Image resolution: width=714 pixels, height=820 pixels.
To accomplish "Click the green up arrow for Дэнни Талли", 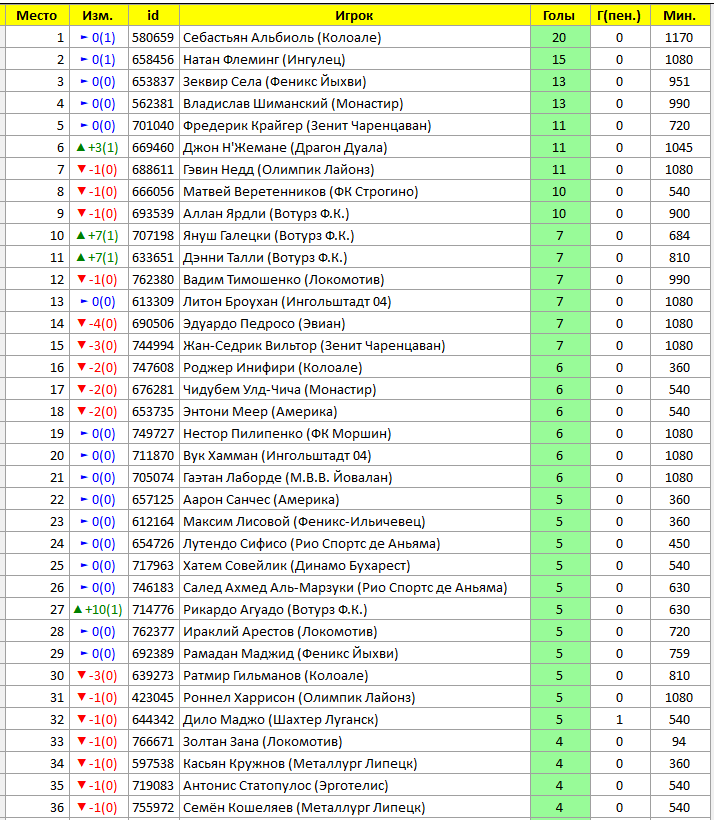I will pyautogui.click(x=81, y=257).
